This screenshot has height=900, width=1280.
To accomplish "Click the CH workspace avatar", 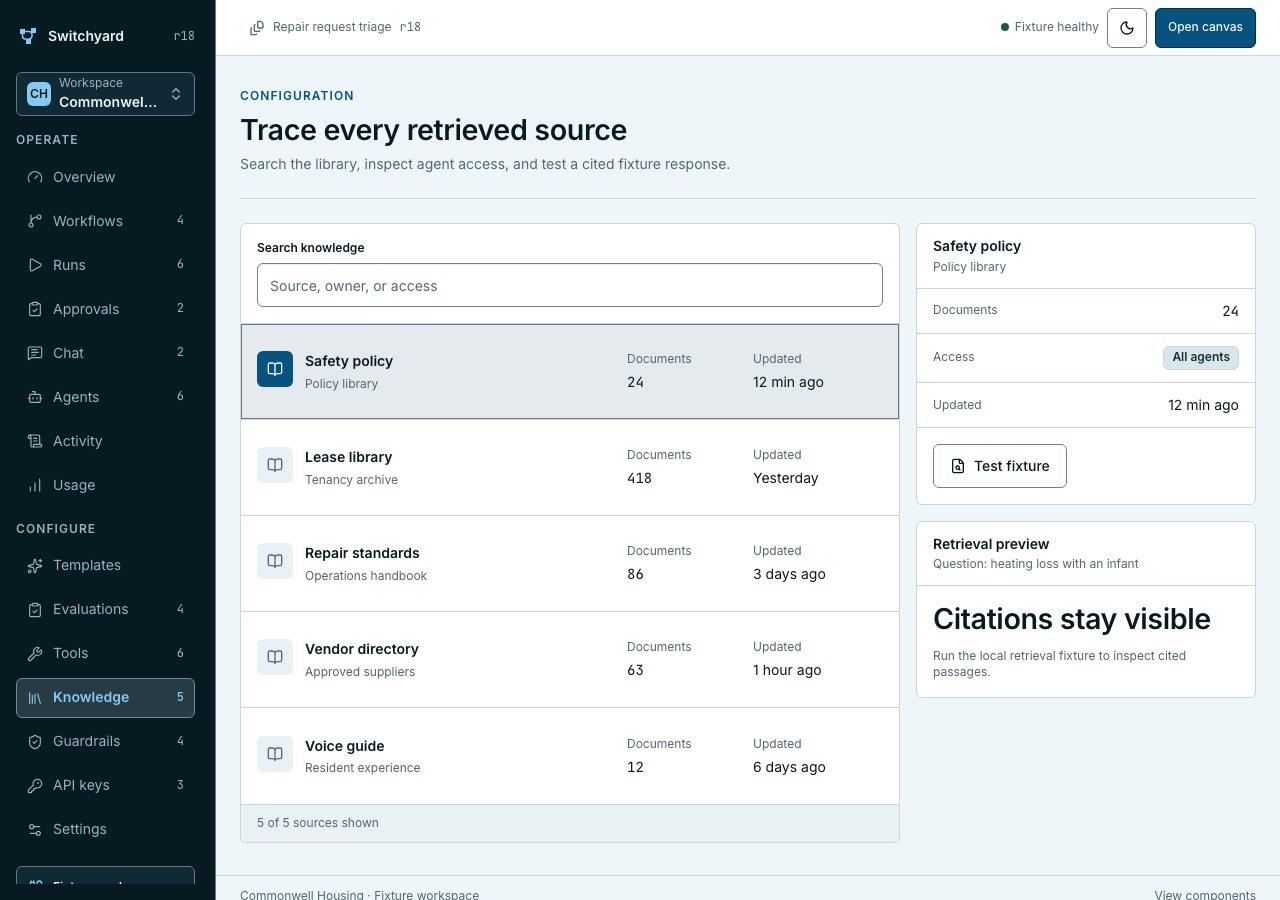I will click(x=39, y=94).
